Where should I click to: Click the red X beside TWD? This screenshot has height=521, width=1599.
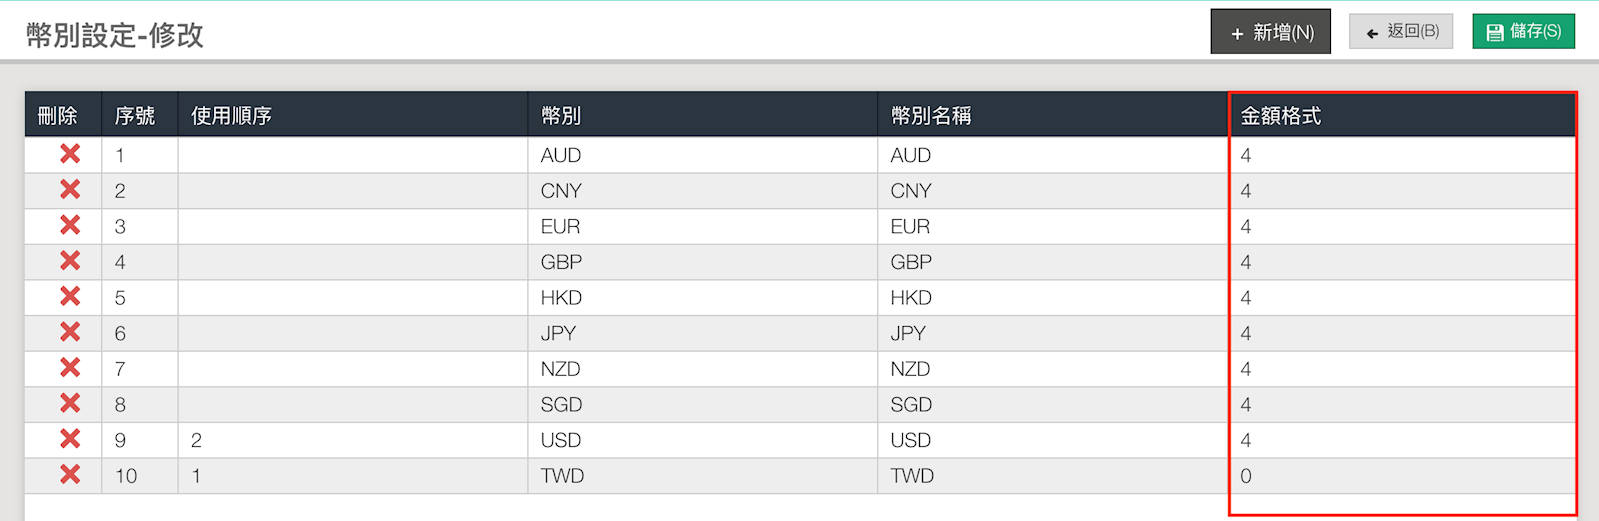70,474
